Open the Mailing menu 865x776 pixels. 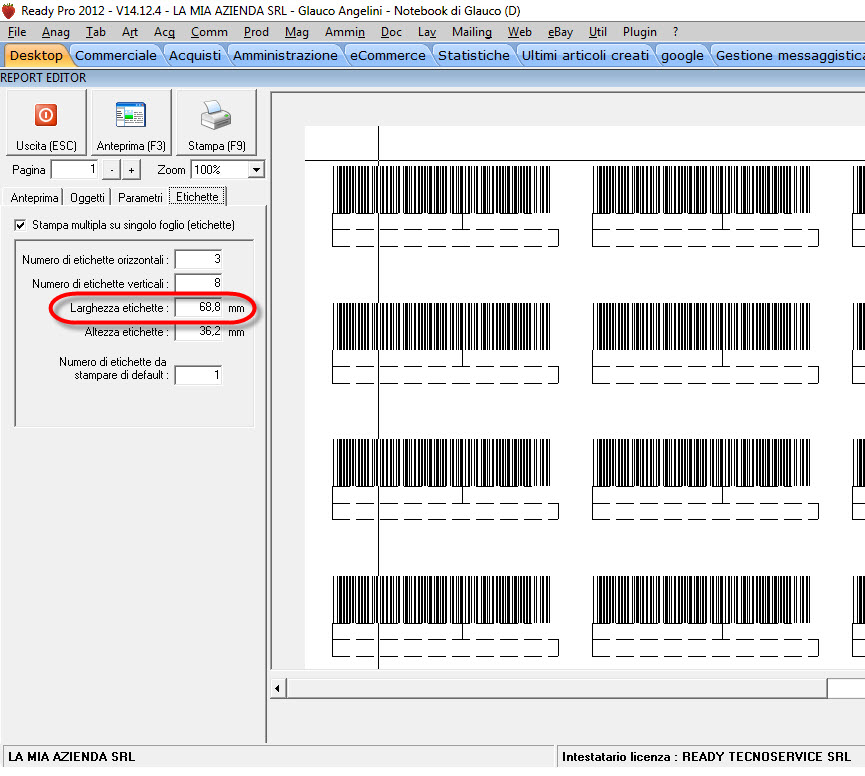pyautogui.click(x=472, y=32)
